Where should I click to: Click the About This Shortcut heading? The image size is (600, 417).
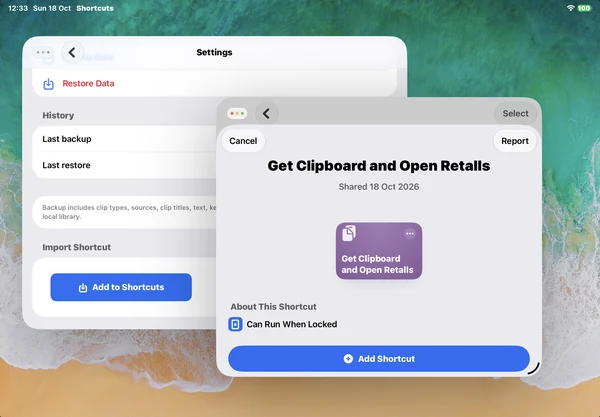pyautogui.click(x=273, y=307)
